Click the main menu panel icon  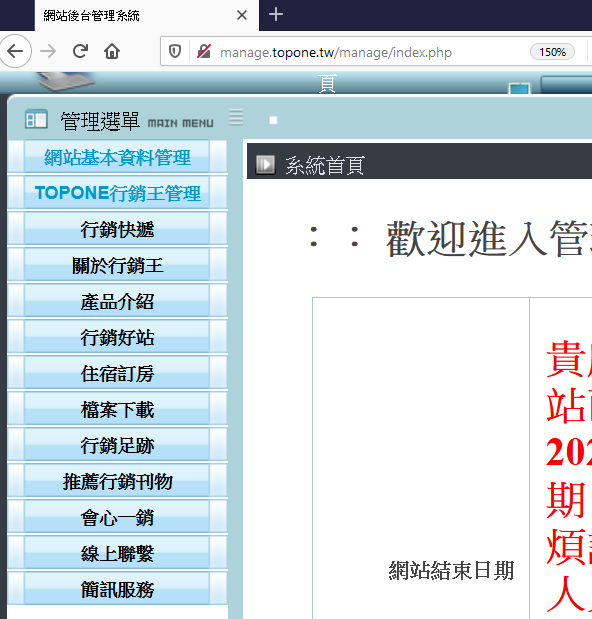click(36, 119)
